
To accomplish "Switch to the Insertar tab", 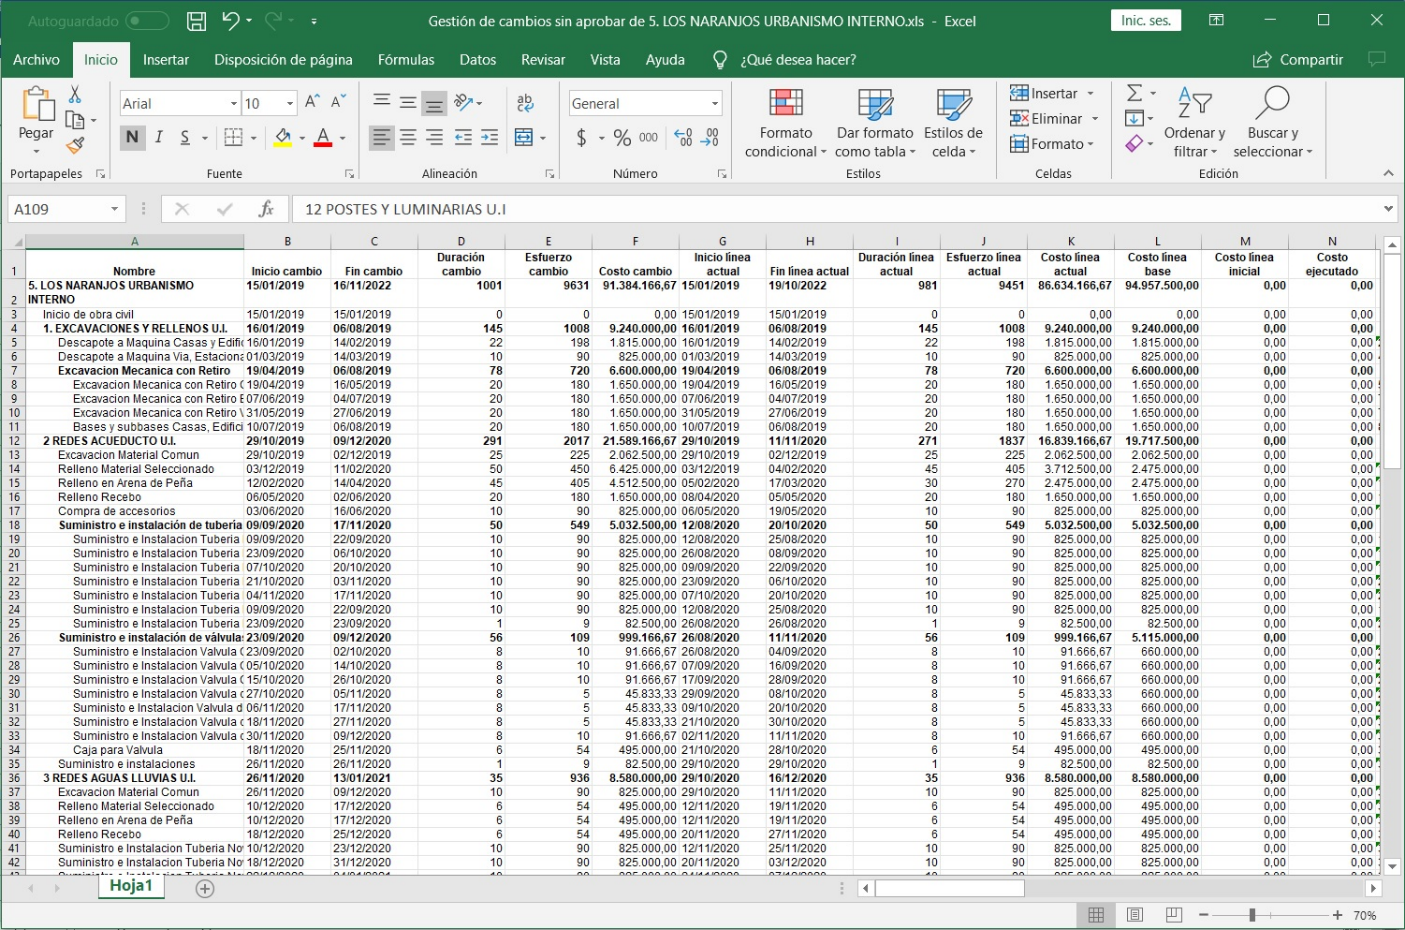I will pyautogui.click(x=166, y=60).
